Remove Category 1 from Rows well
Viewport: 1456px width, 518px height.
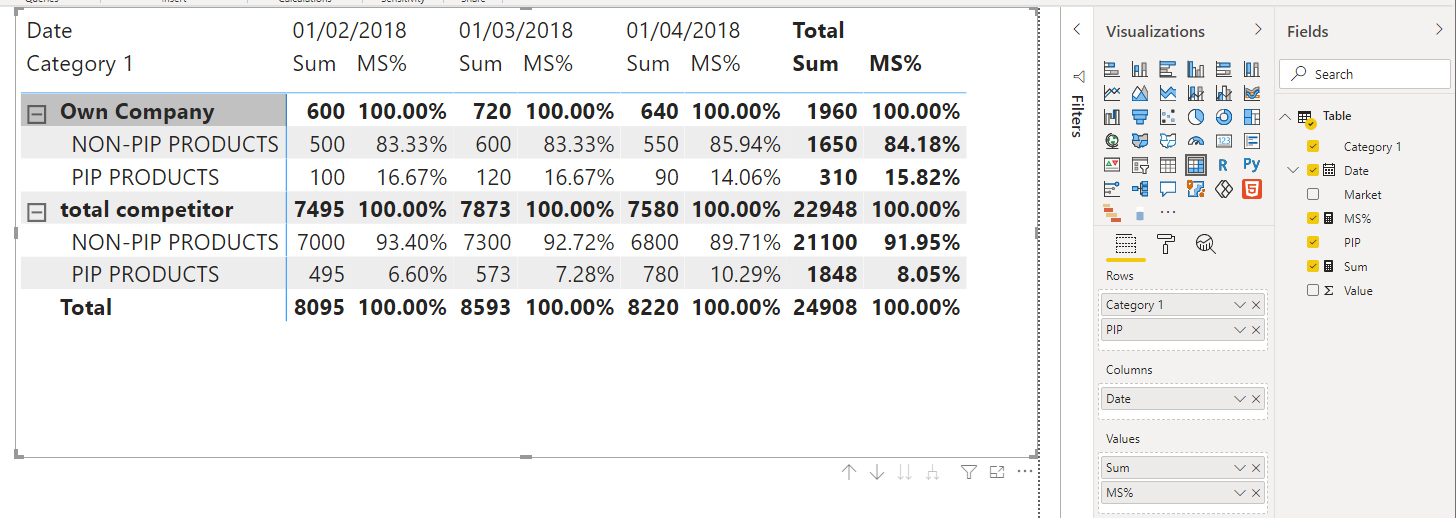[1256, 305]
